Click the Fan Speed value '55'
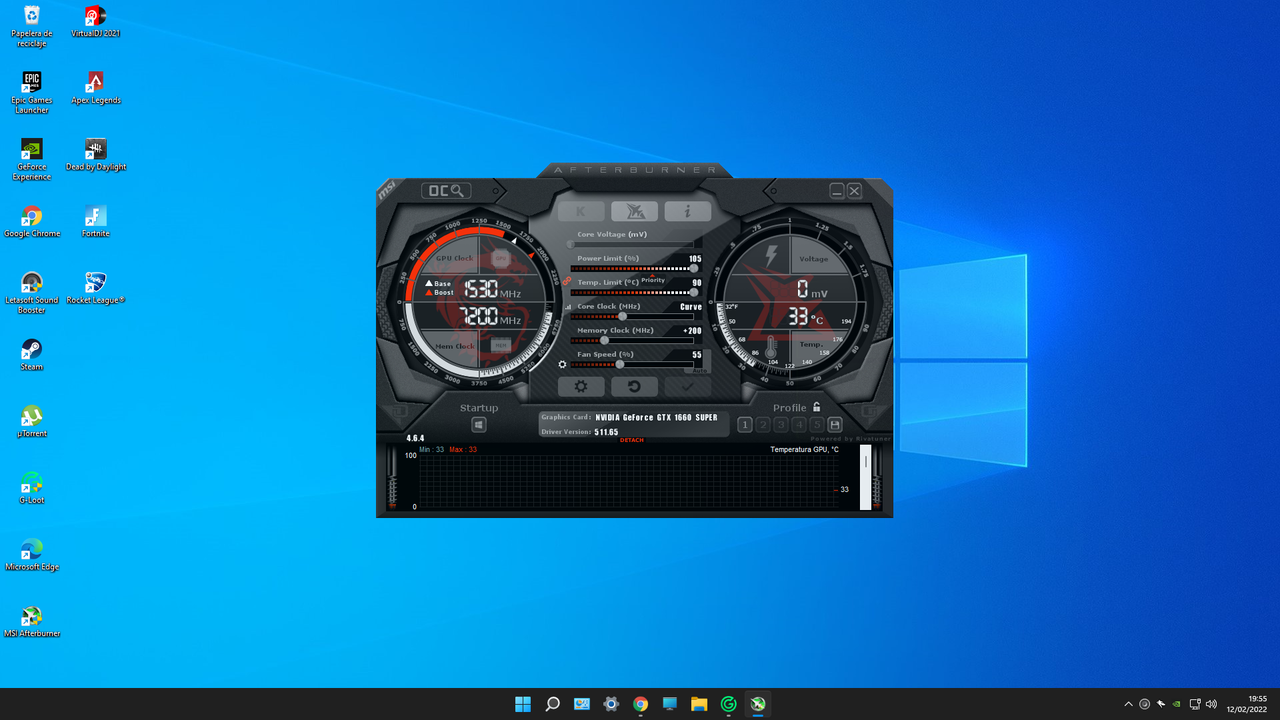The width and height of the screenshot is (1280, 720). point(697,355)
